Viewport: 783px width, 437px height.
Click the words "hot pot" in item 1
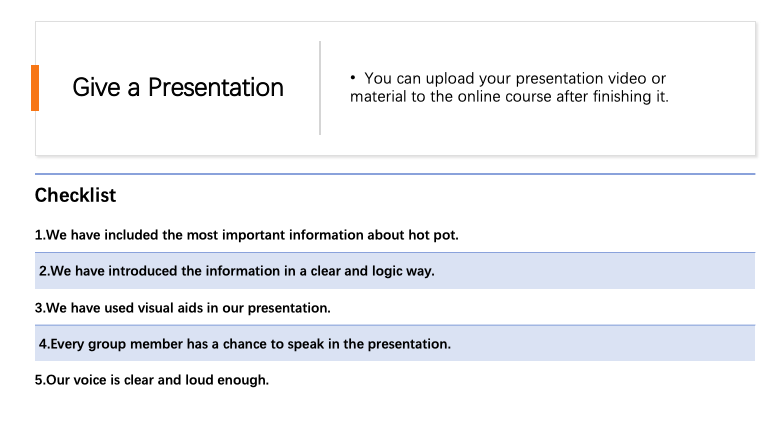coord(433,235)
